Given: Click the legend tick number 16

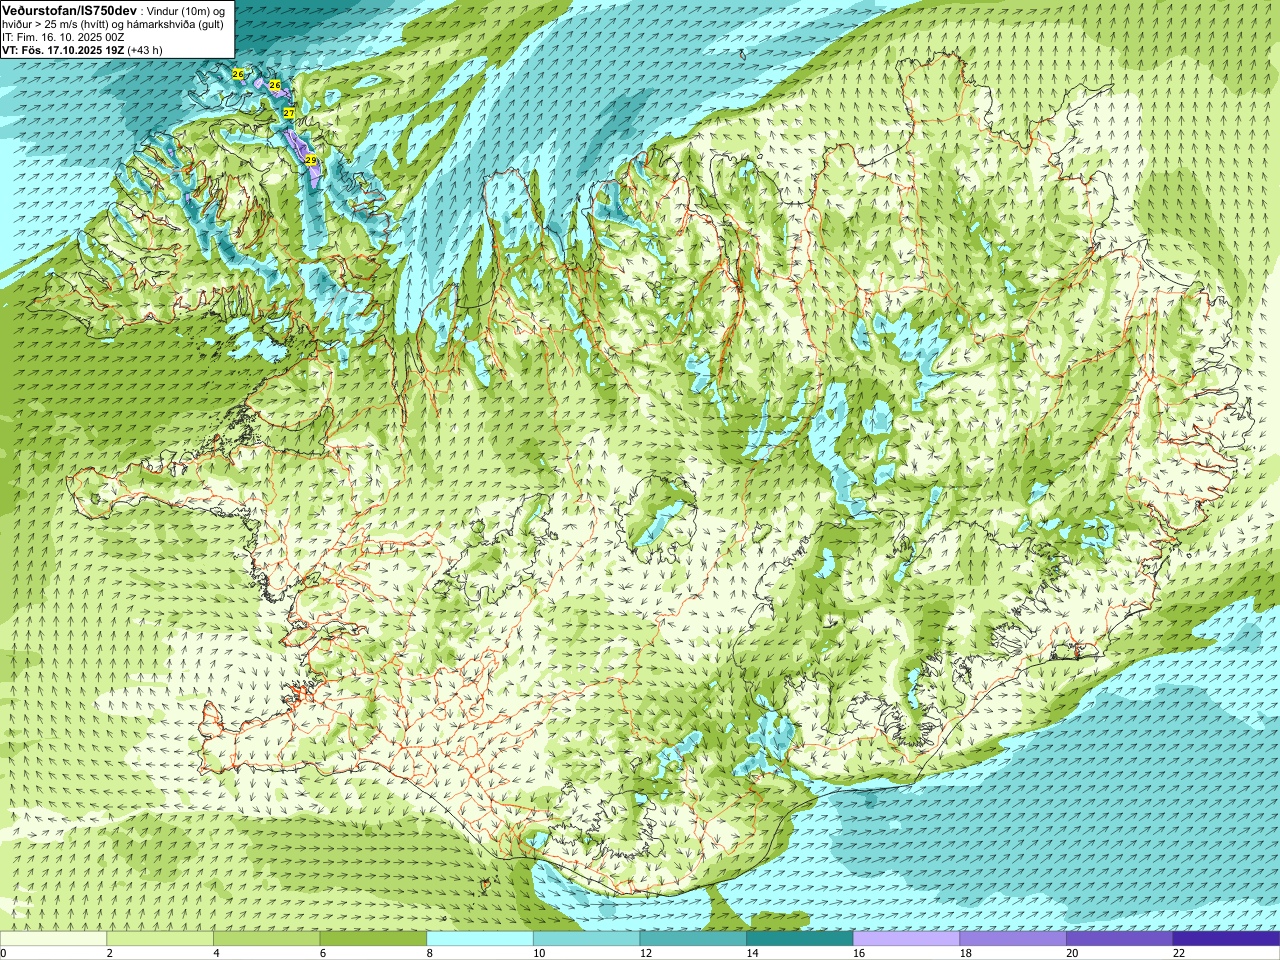Looking at the screenshot, I should 858,953.
